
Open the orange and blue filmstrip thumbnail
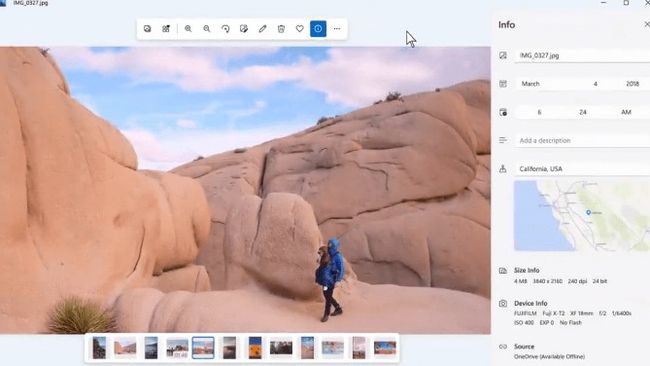pyautogui.click(x=255, y=347)
